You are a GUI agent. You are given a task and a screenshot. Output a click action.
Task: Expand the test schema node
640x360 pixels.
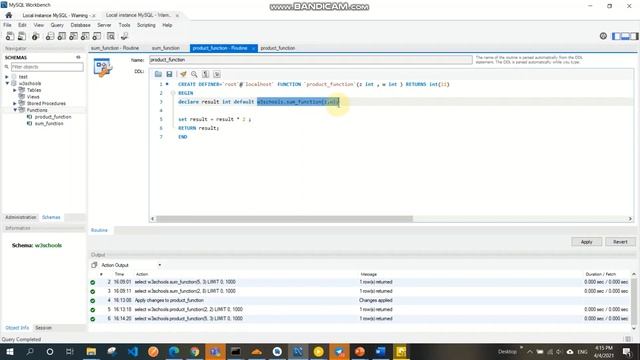[x=7, y=77]
